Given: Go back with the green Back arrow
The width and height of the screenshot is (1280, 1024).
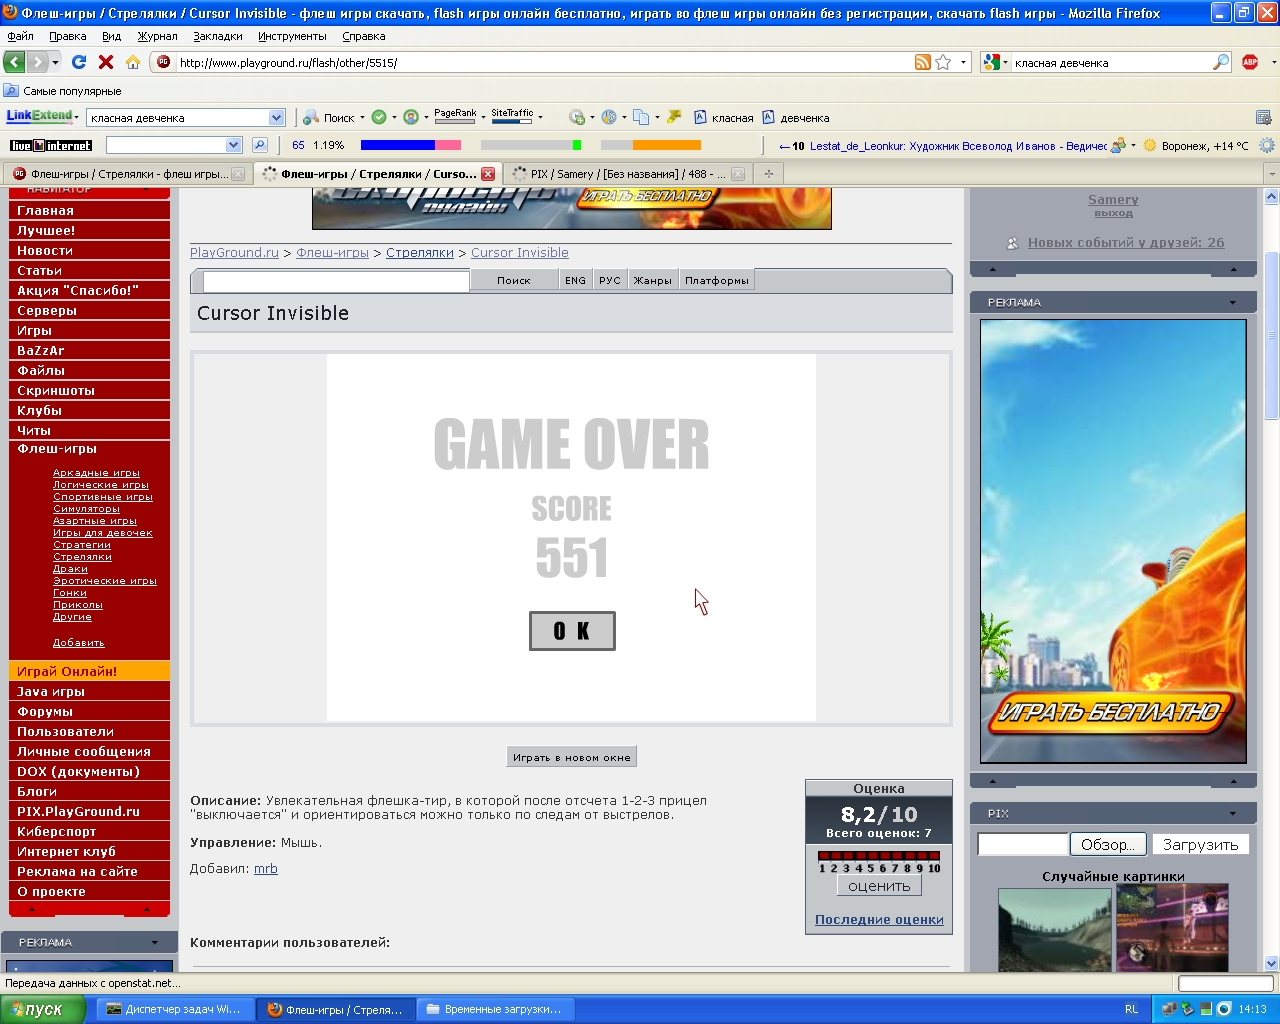Looking at the screenshot, I should point(15,62).
